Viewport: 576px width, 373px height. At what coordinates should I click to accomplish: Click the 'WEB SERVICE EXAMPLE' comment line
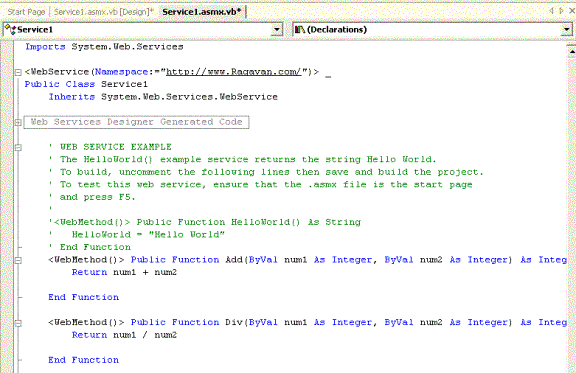coord(110,147)
